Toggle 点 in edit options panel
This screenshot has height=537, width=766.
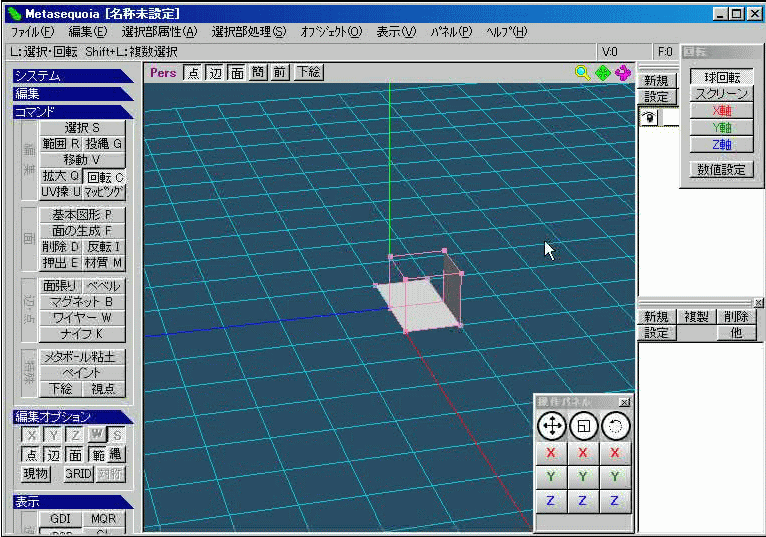point(31,455)
